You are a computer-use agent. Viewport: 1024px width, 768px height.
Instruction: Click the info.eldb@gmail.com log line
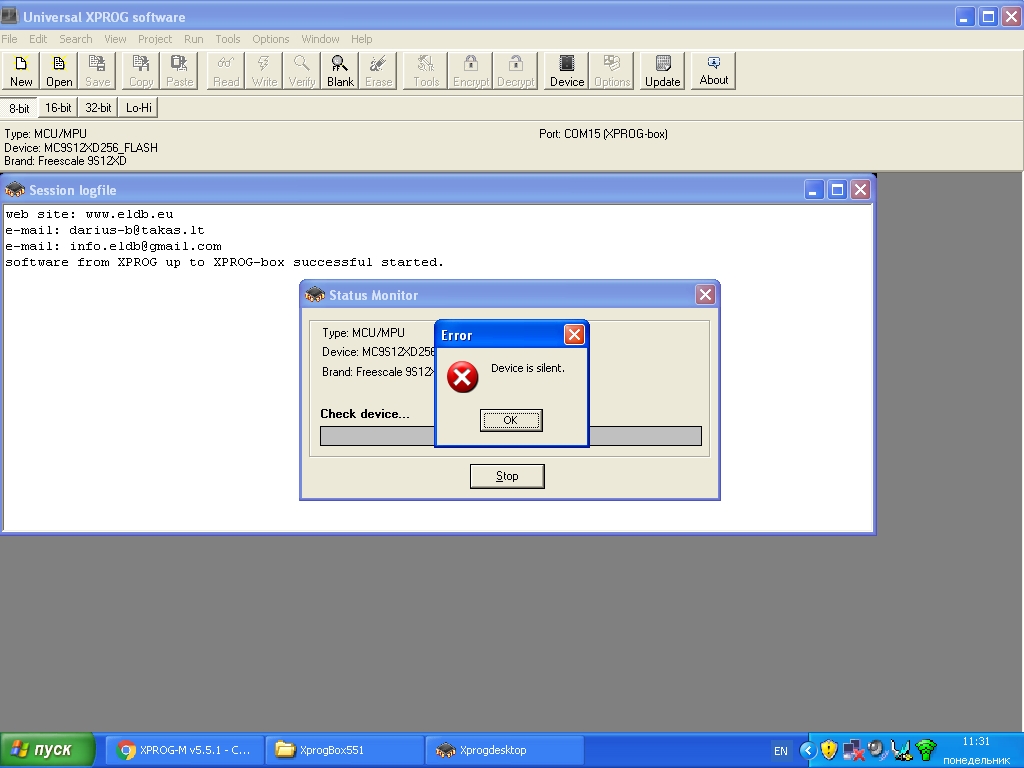click(114, 246)
